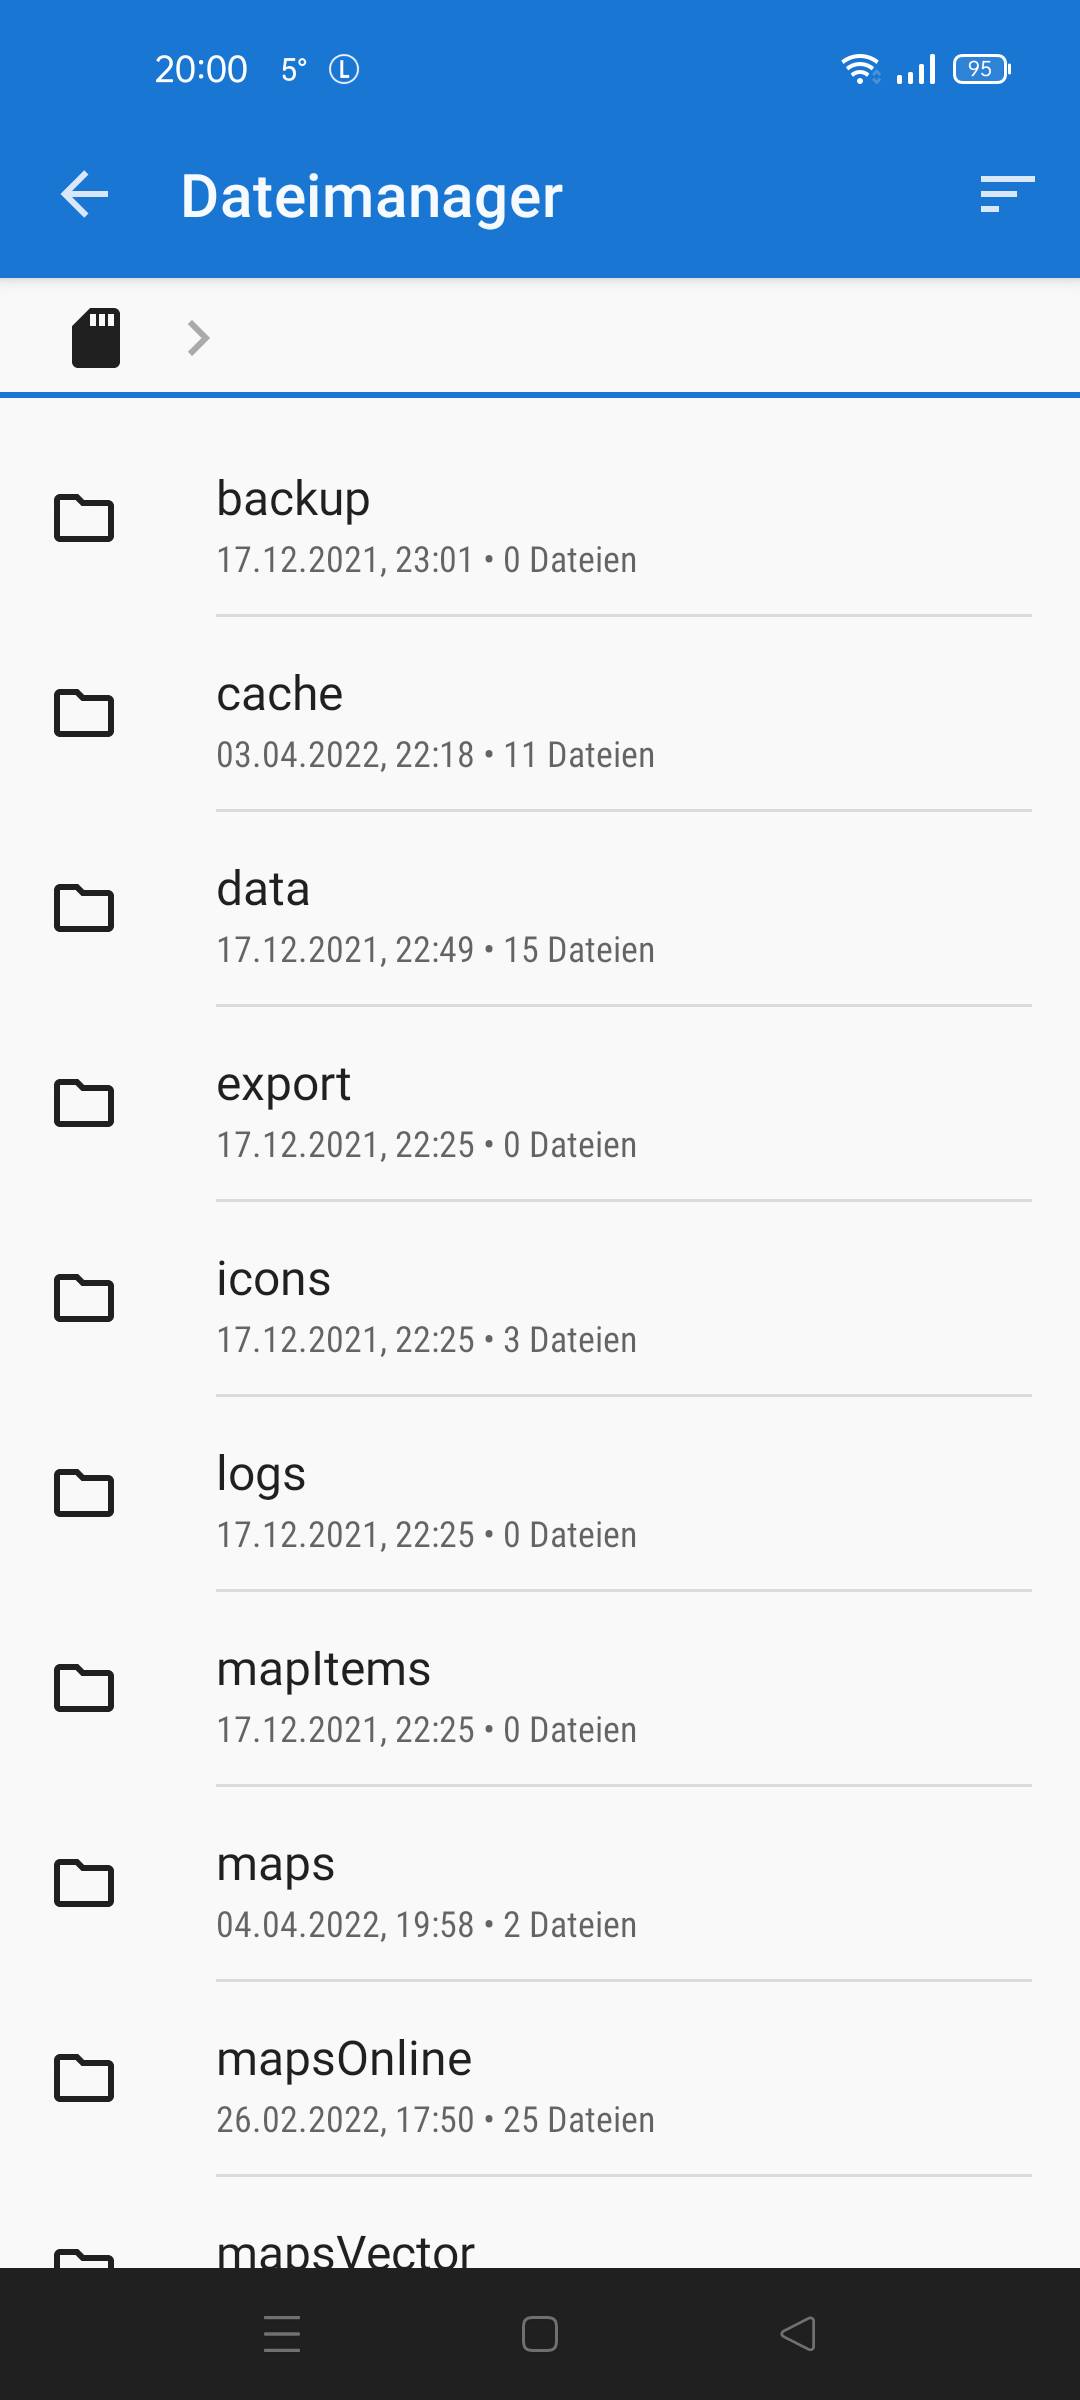Tap the backup folder icon
This screenshot has height=2400, width=1080.
84,518
